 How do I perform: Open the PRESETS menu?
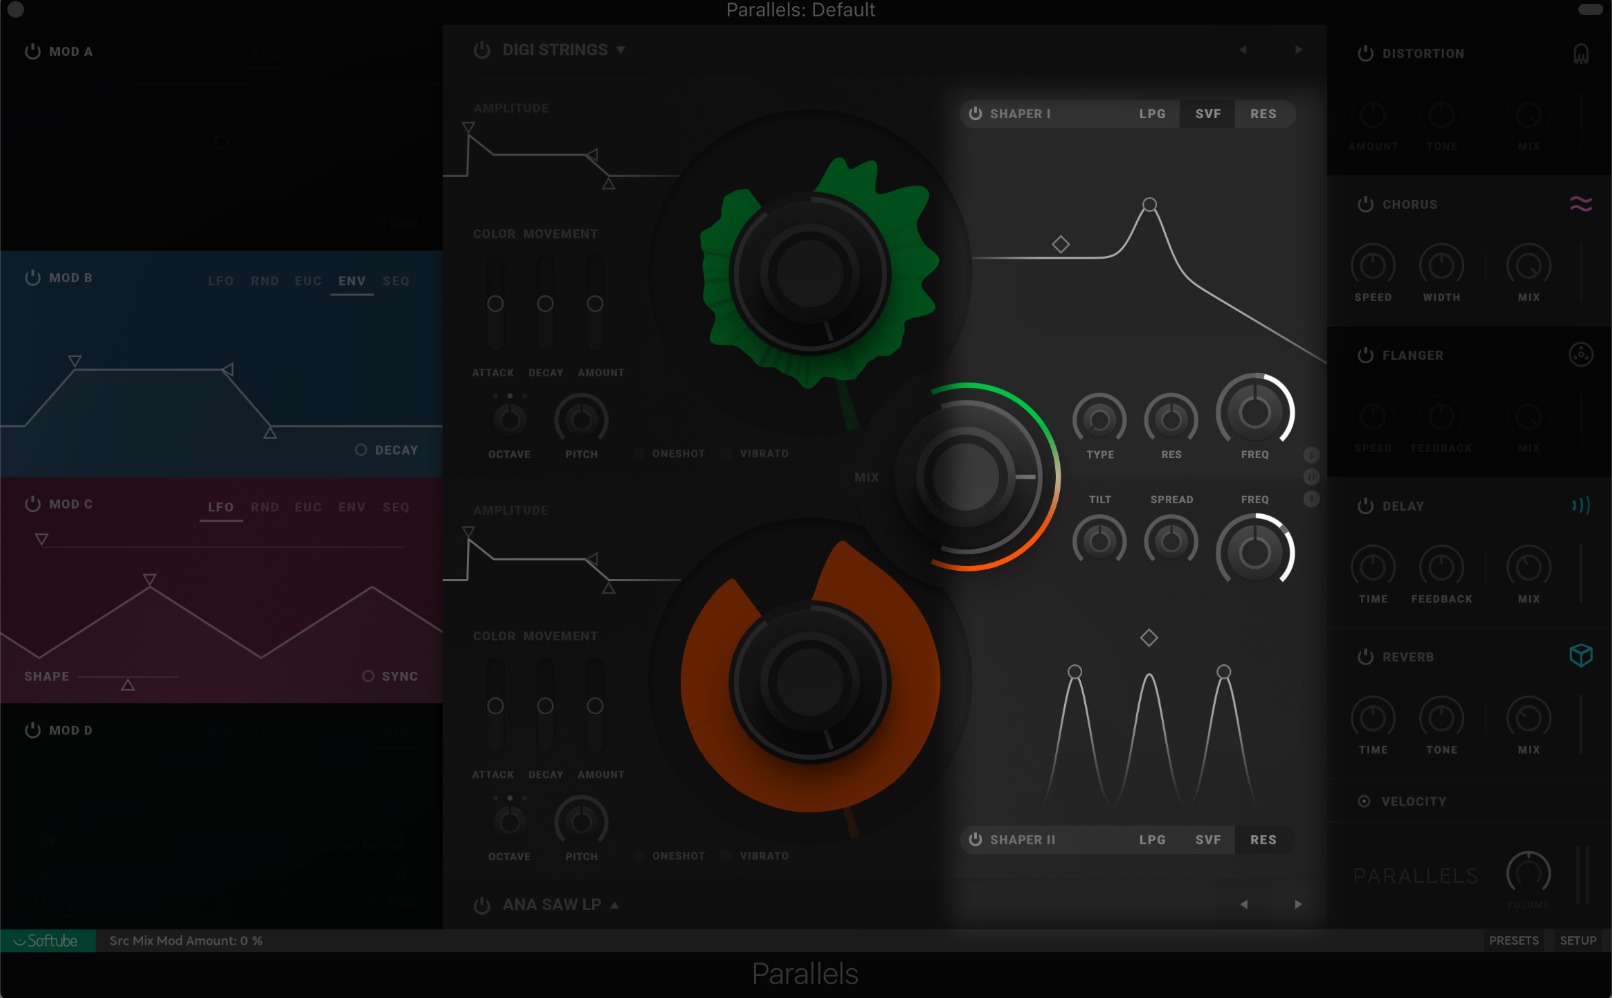click(1514, 941)
